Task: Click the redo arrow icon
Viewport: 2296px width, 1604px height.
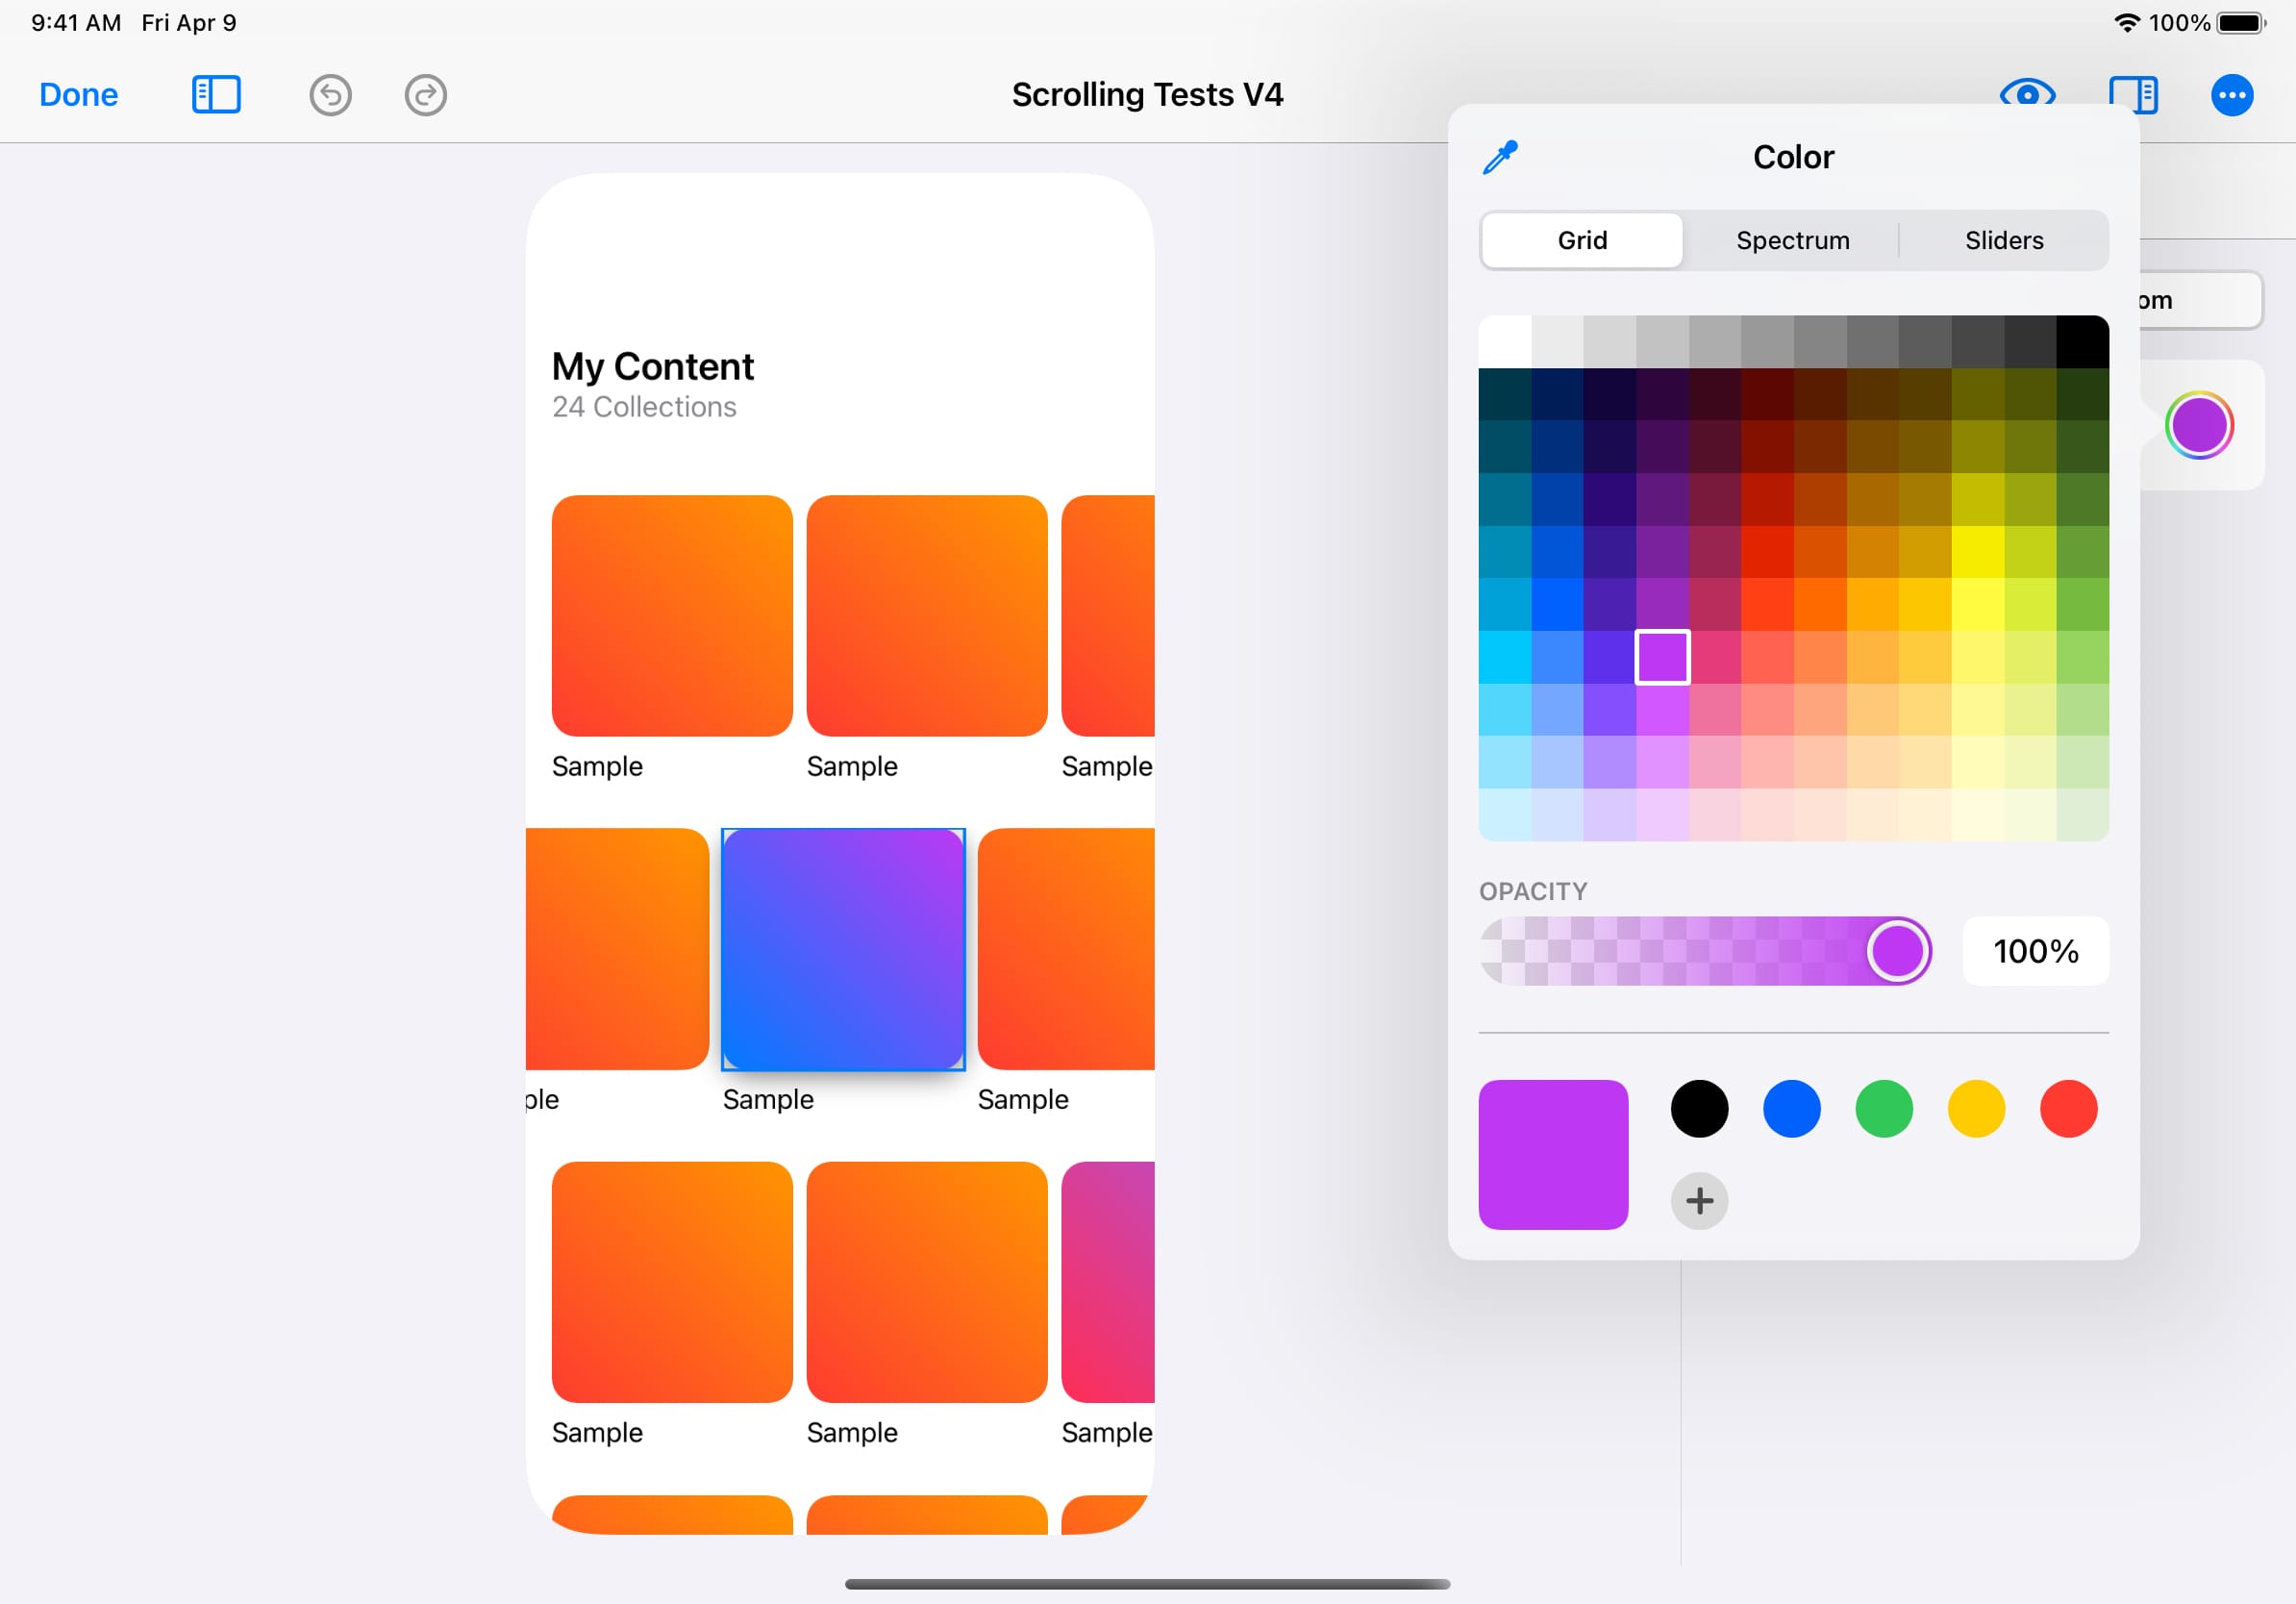Action: [x=425, y=95]
